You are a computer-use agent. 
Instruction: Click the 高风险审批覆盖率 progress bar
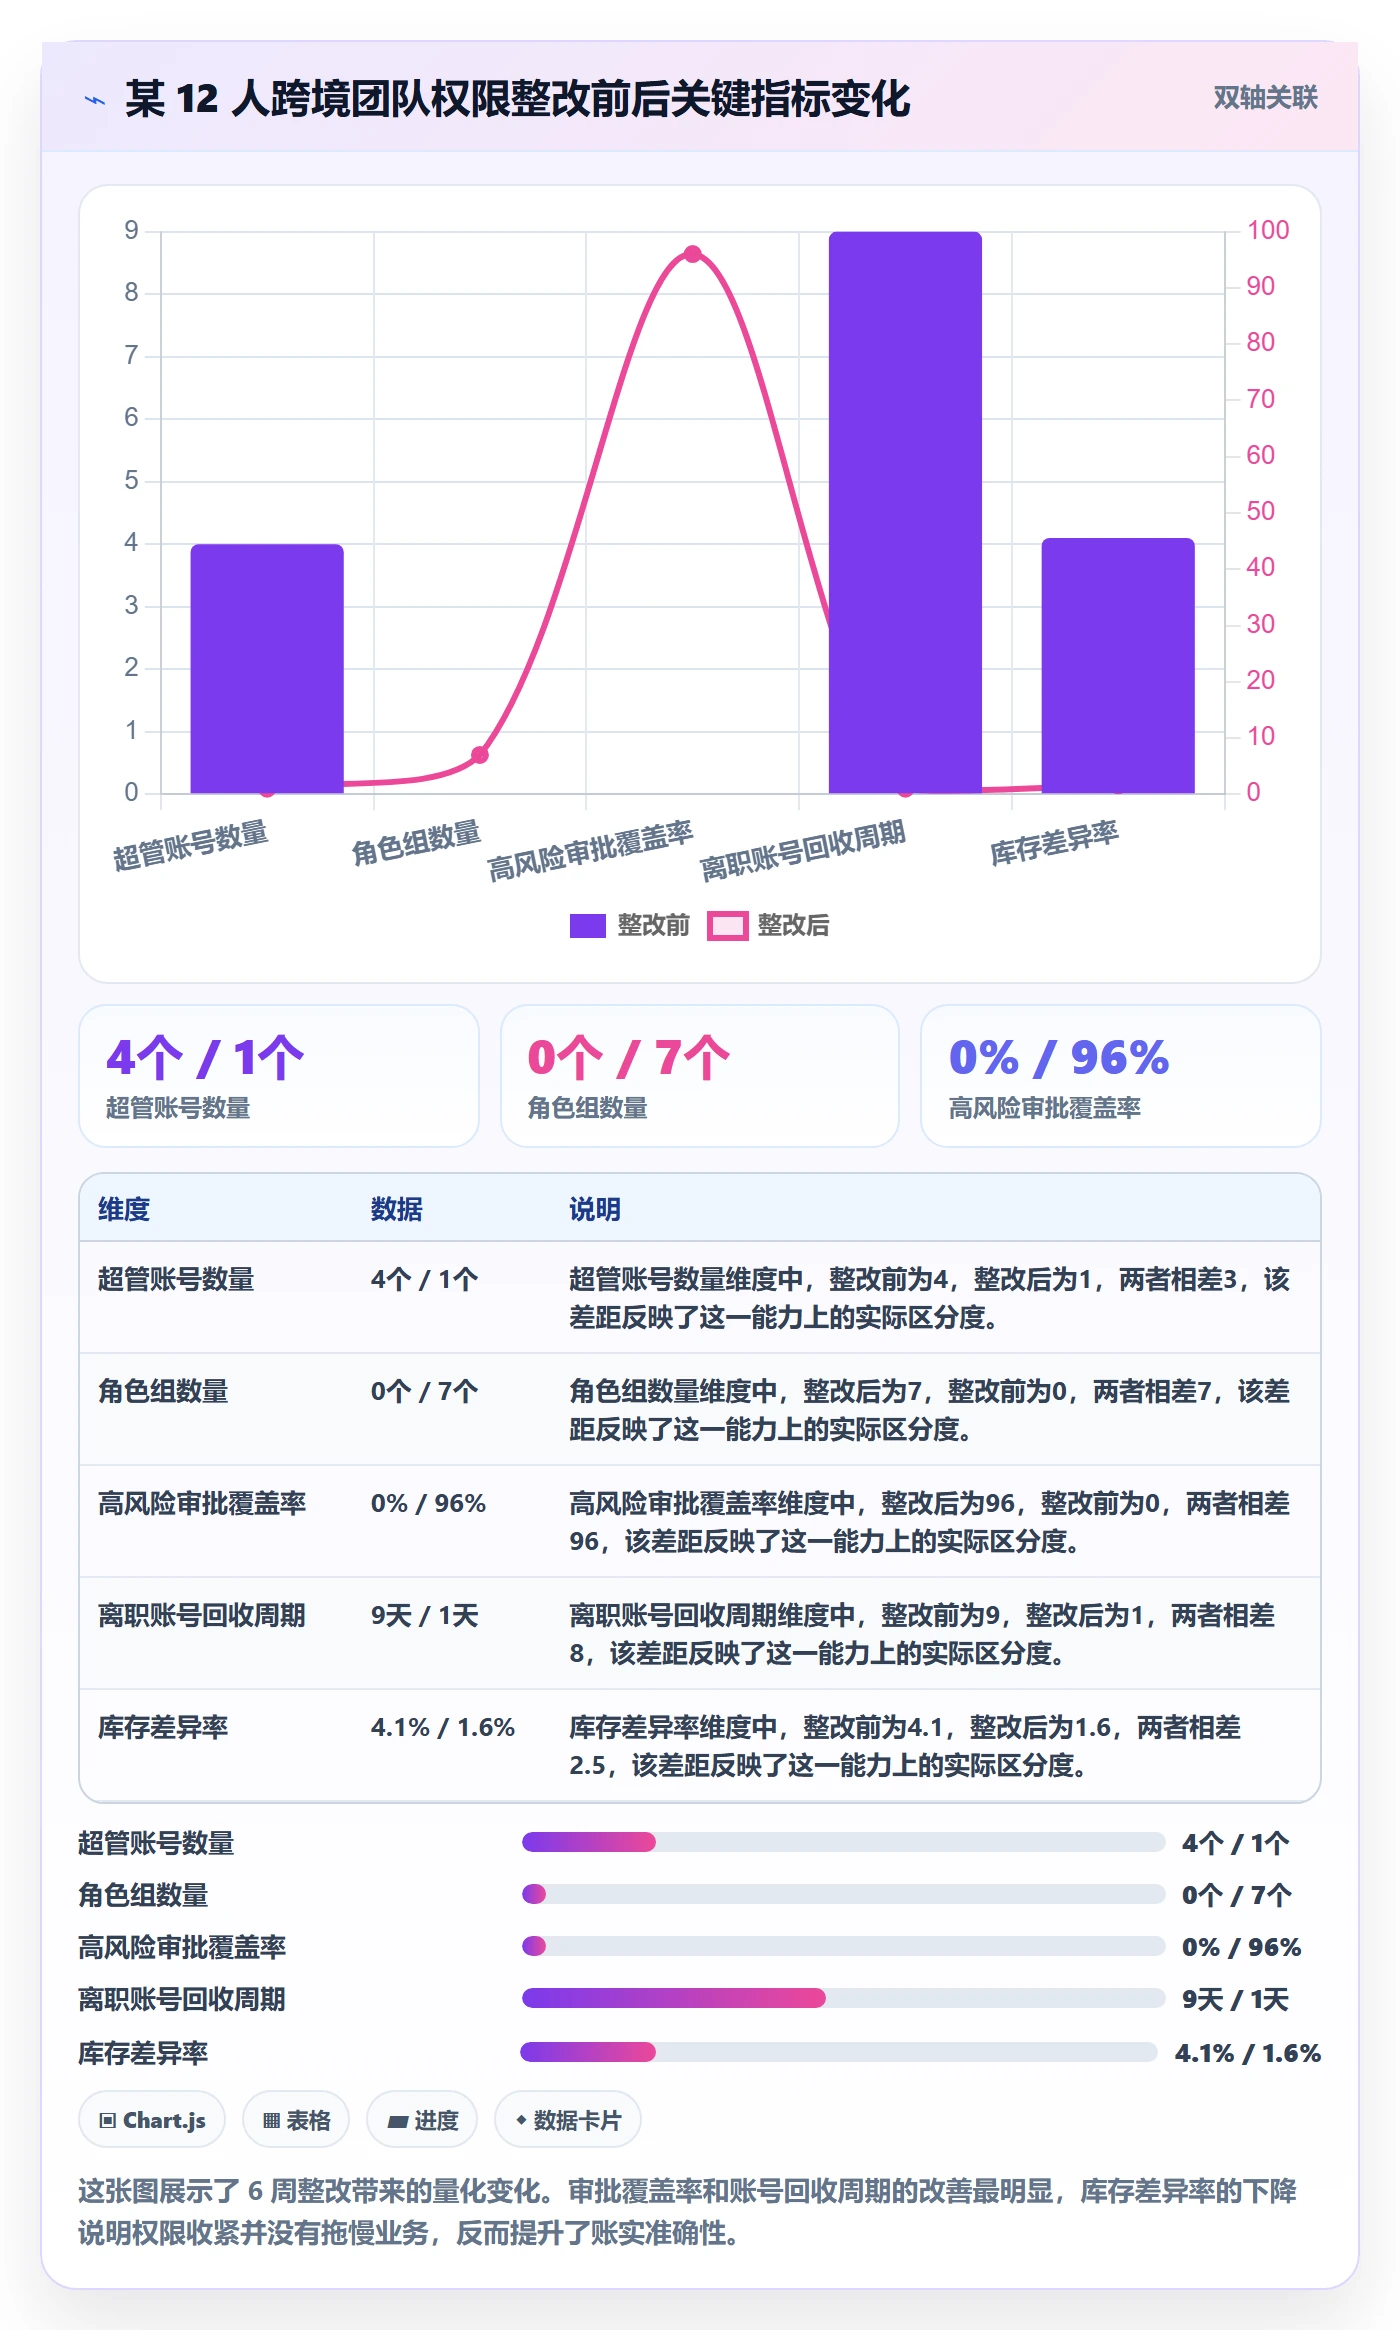pyautogui.click(x=843, y=1946)
